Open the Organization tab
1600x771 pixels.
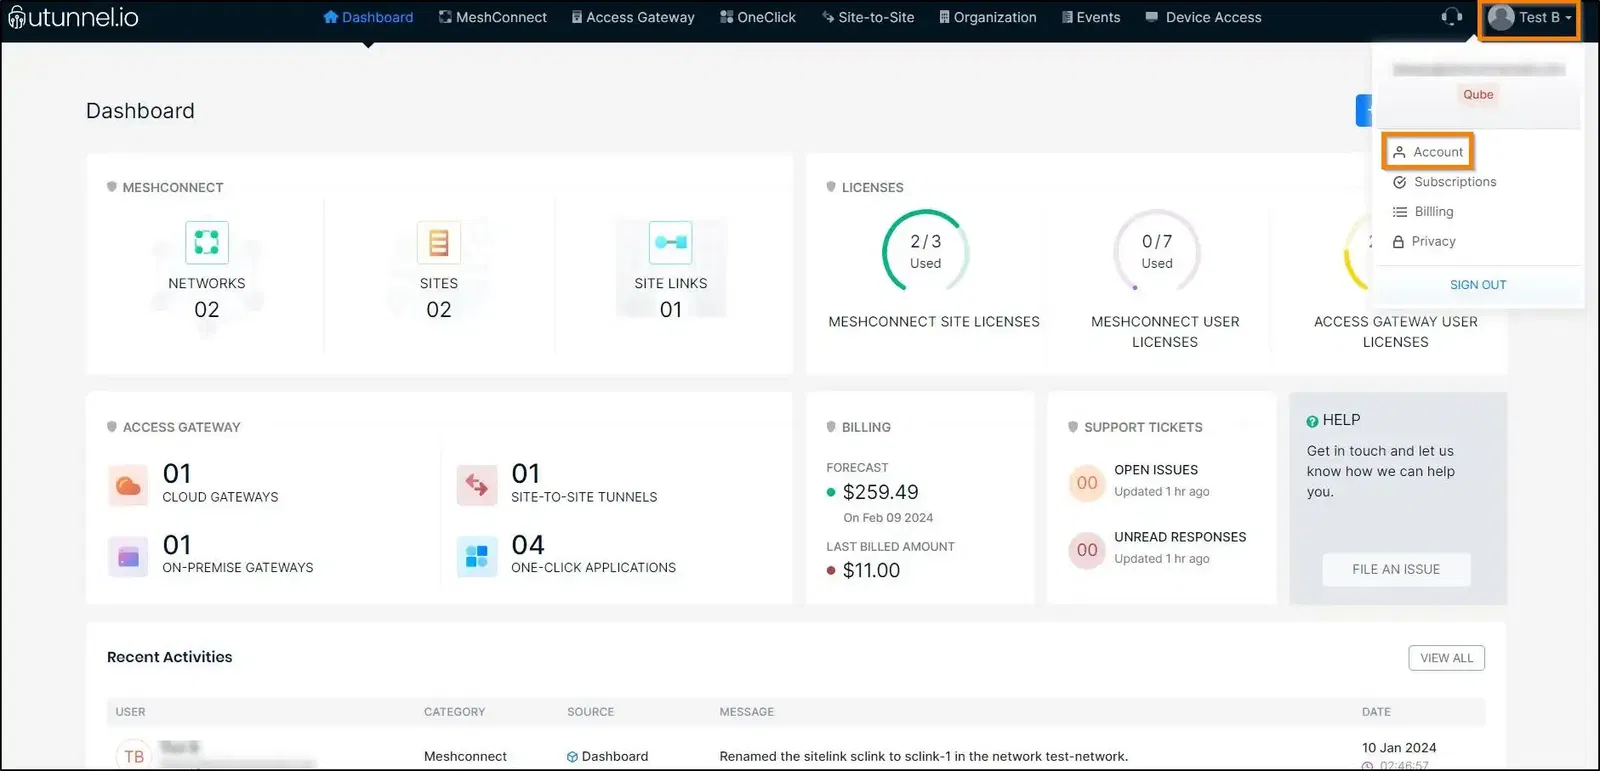[x=988, y=17]
